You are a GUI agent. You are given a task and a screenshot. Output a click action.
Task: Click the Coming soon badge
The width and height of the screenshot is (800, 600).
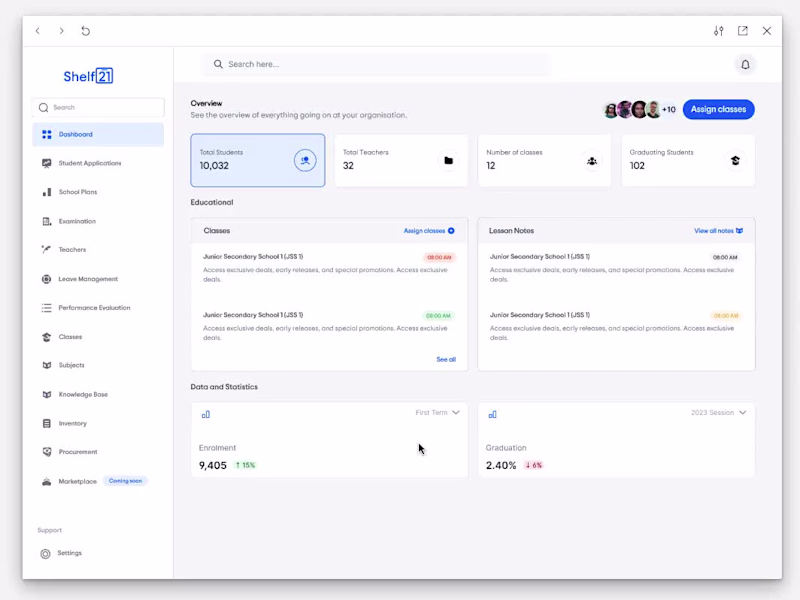tap(126, 481)
